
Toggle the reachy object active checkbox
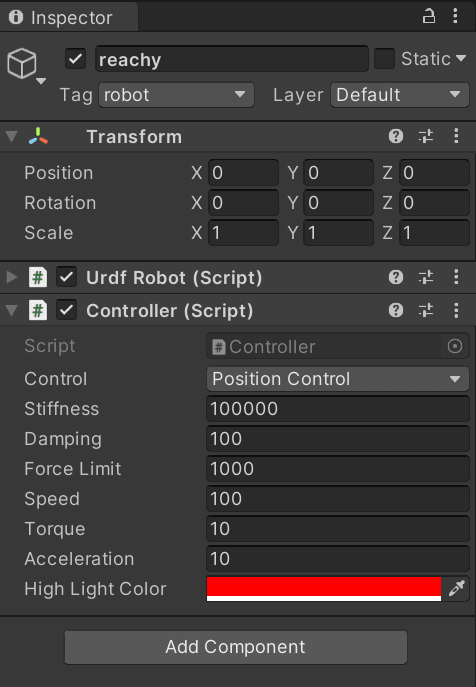pyautogui.click(x=75, y=59)
